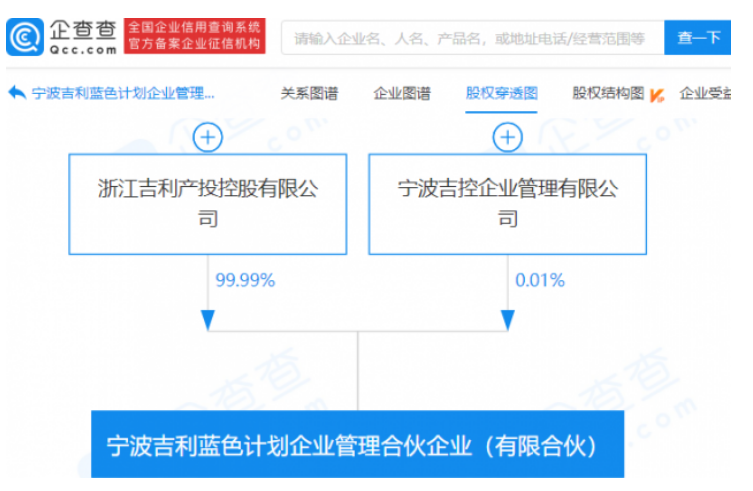This screenshot has height=491, width=753.
Task: Expand shareholders above 浙江吉利产投控股有限公司
Action: pyautogui.click(x=207, y=137)
